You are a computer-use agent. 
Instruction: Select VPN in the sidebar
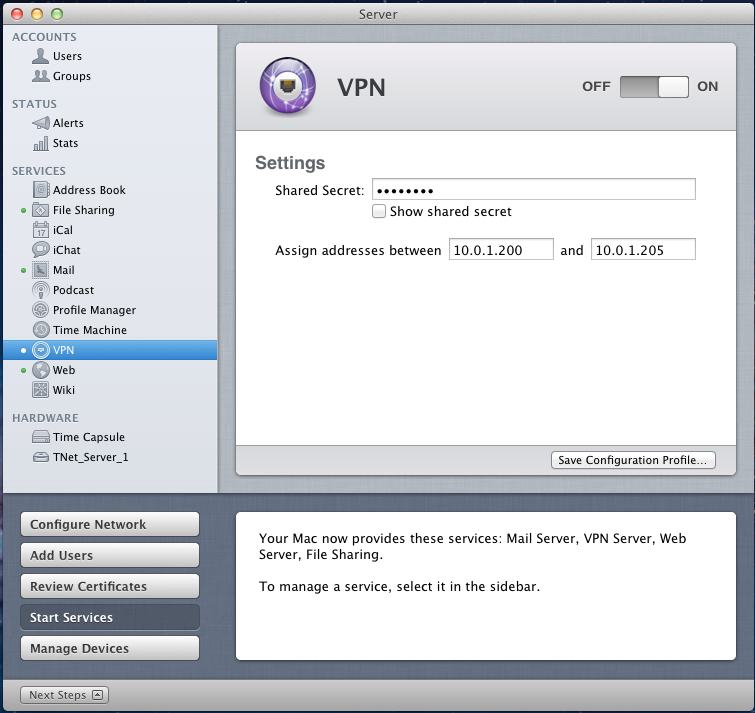tap(110, 350)
